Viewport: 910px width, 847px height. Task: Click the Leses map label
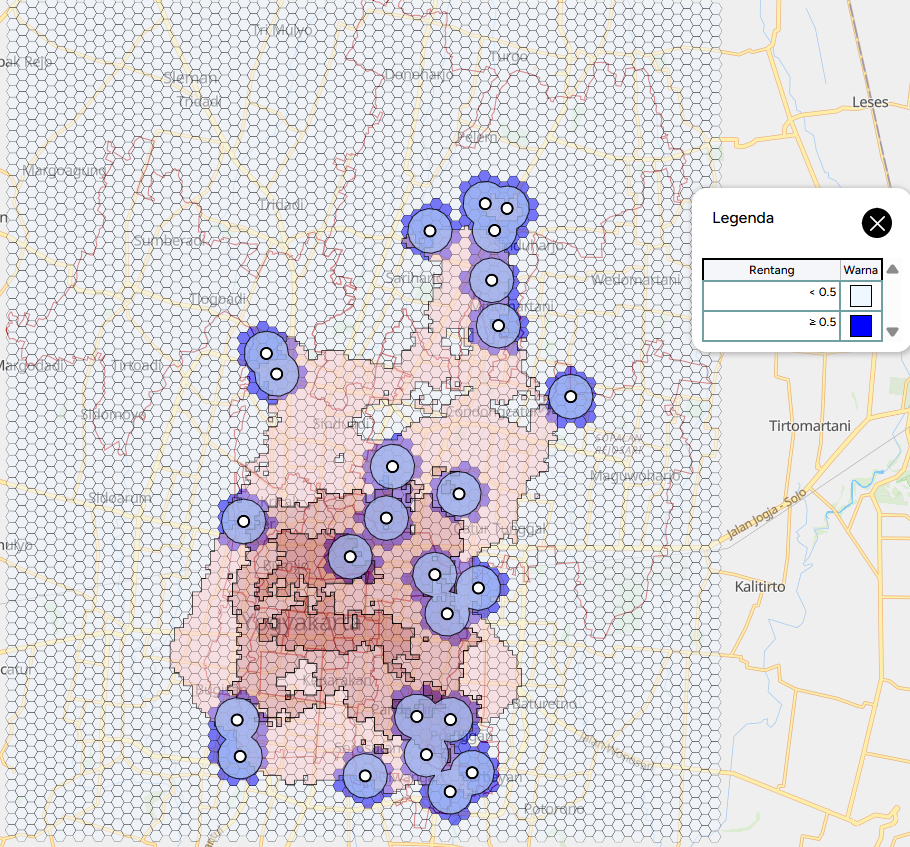(870, 102)
